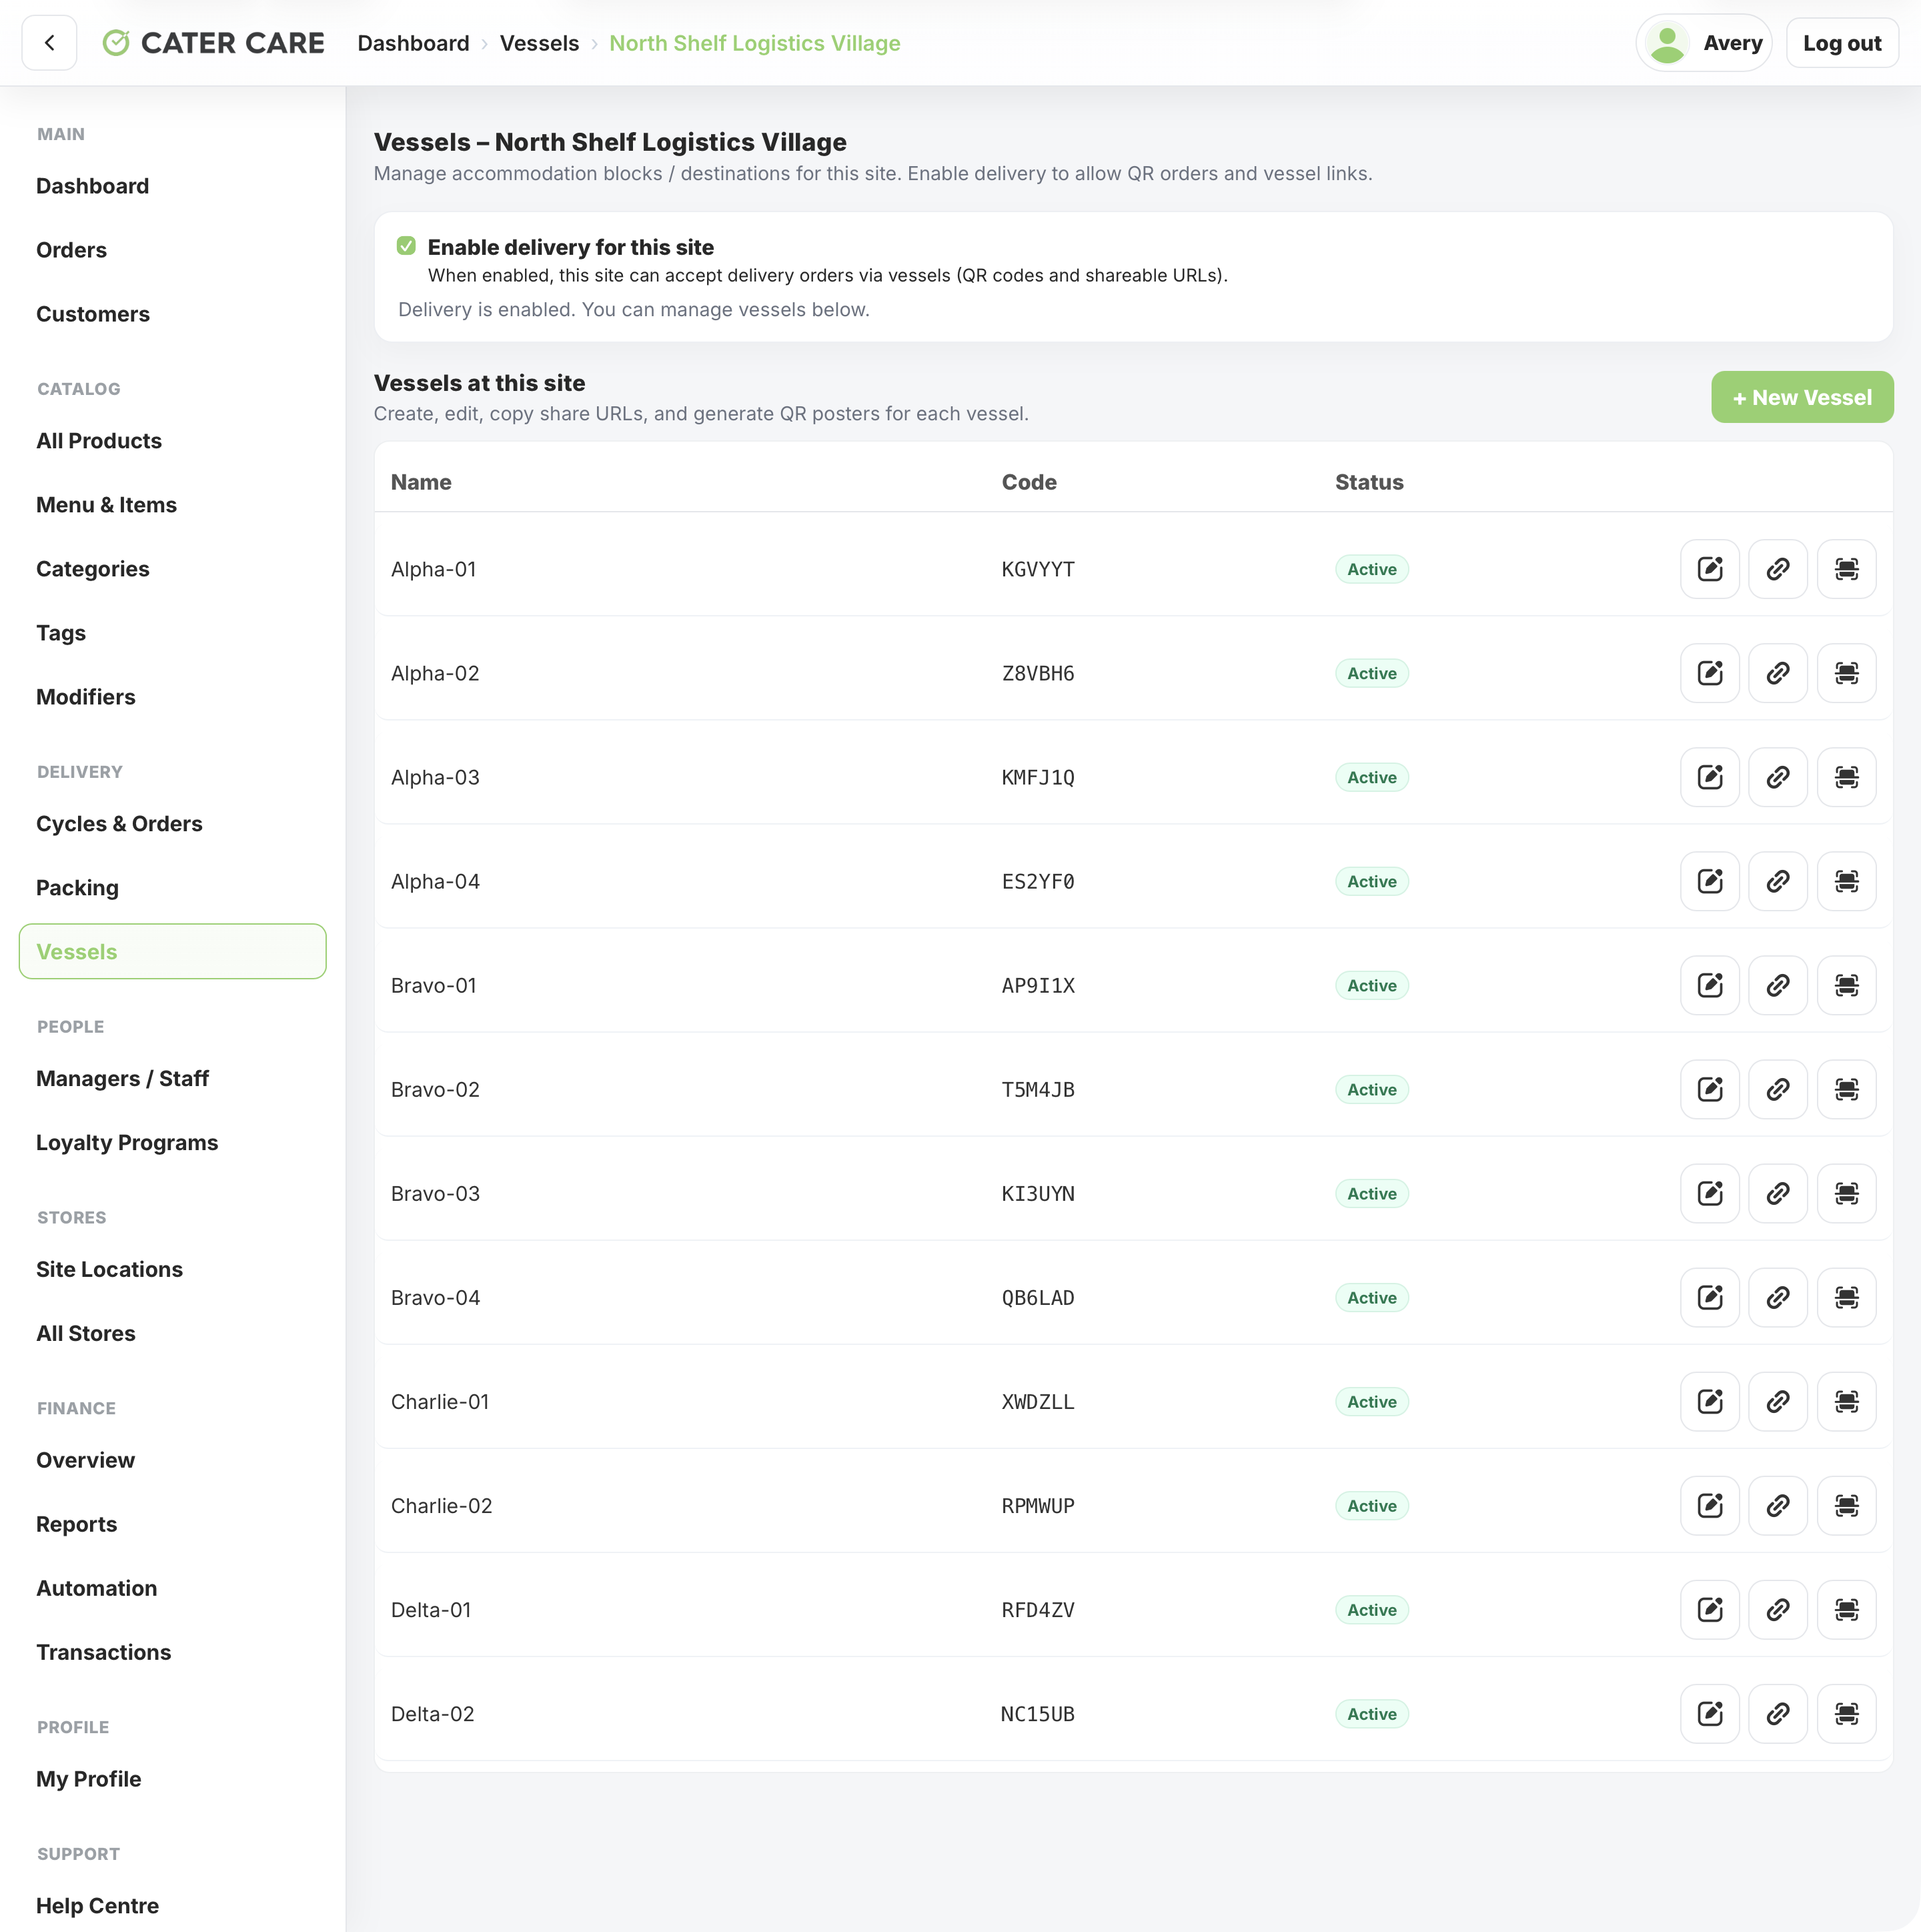The height and width of the screenshot is (1932, 1921).
Task: Generate QR poster for Charlie-01
Action: [x=1846, y=1401]
